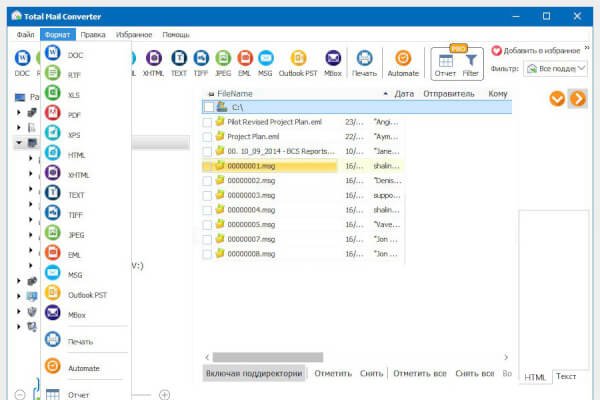Open the File menu
The width and height of the screenshot is (600, 400).
pos(25,34)
